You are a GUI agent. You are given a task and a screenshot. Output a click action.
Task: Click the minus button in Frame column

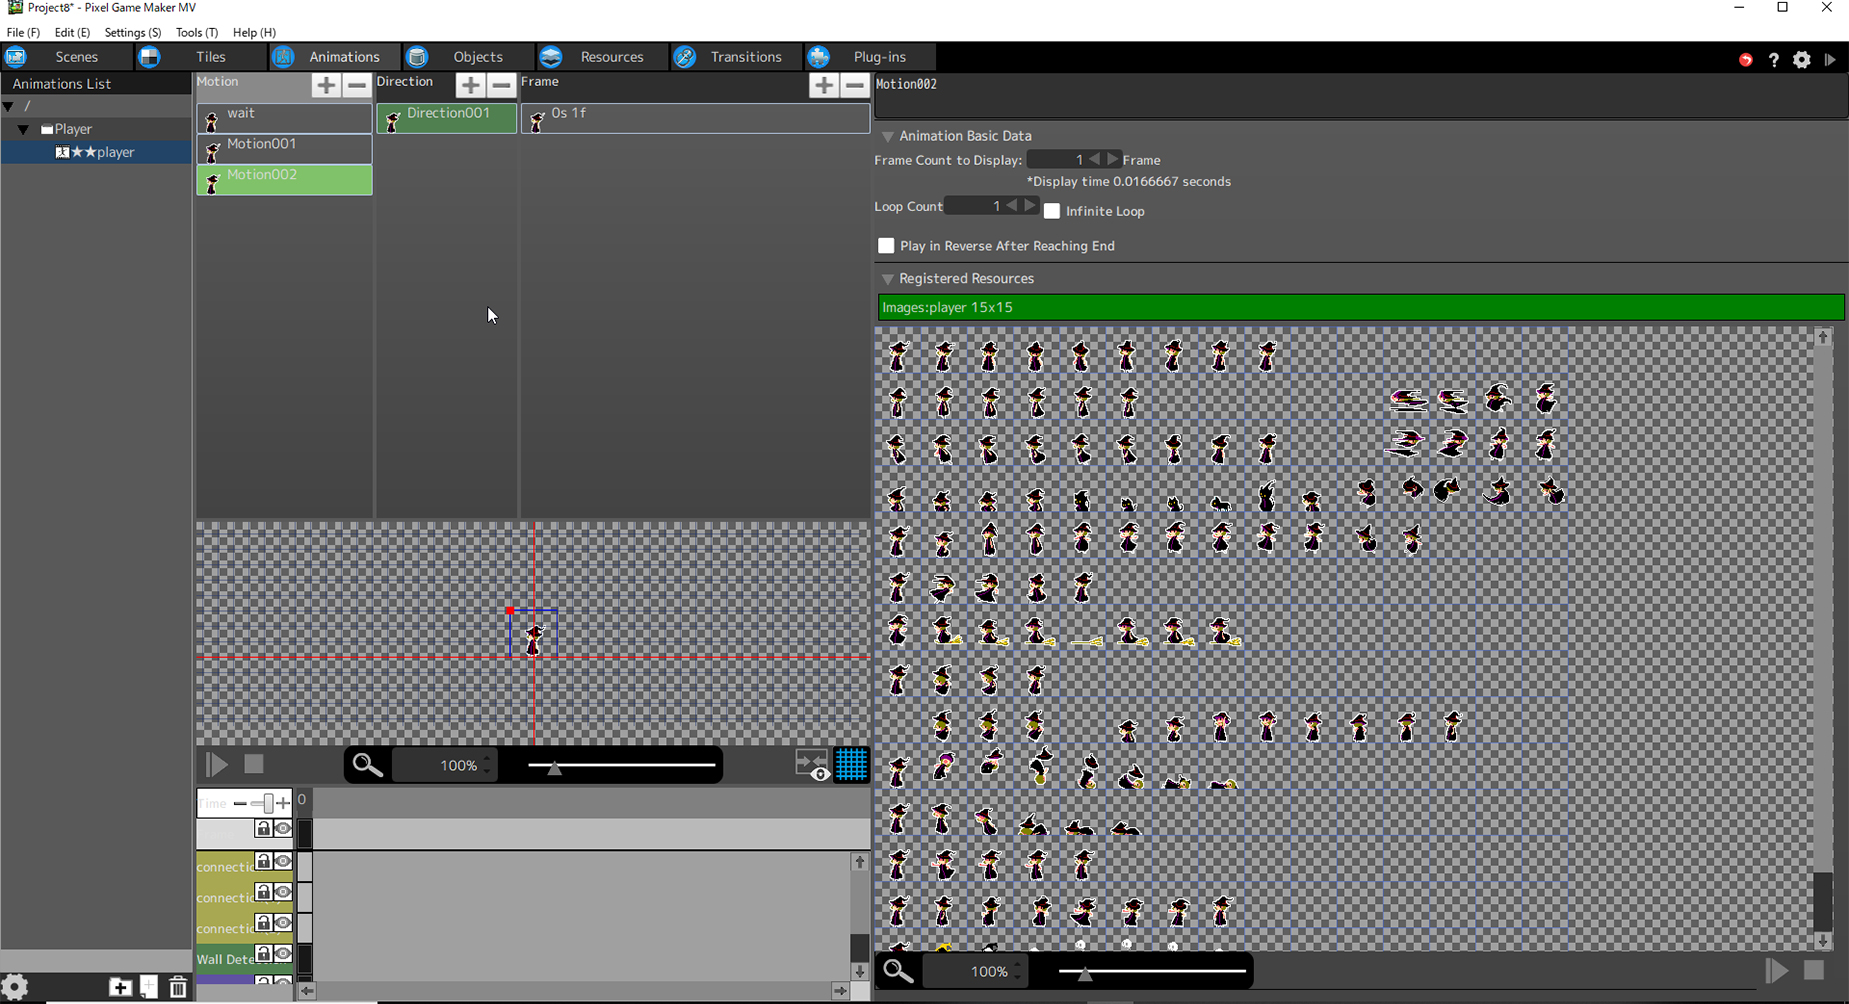pos(855,86)
